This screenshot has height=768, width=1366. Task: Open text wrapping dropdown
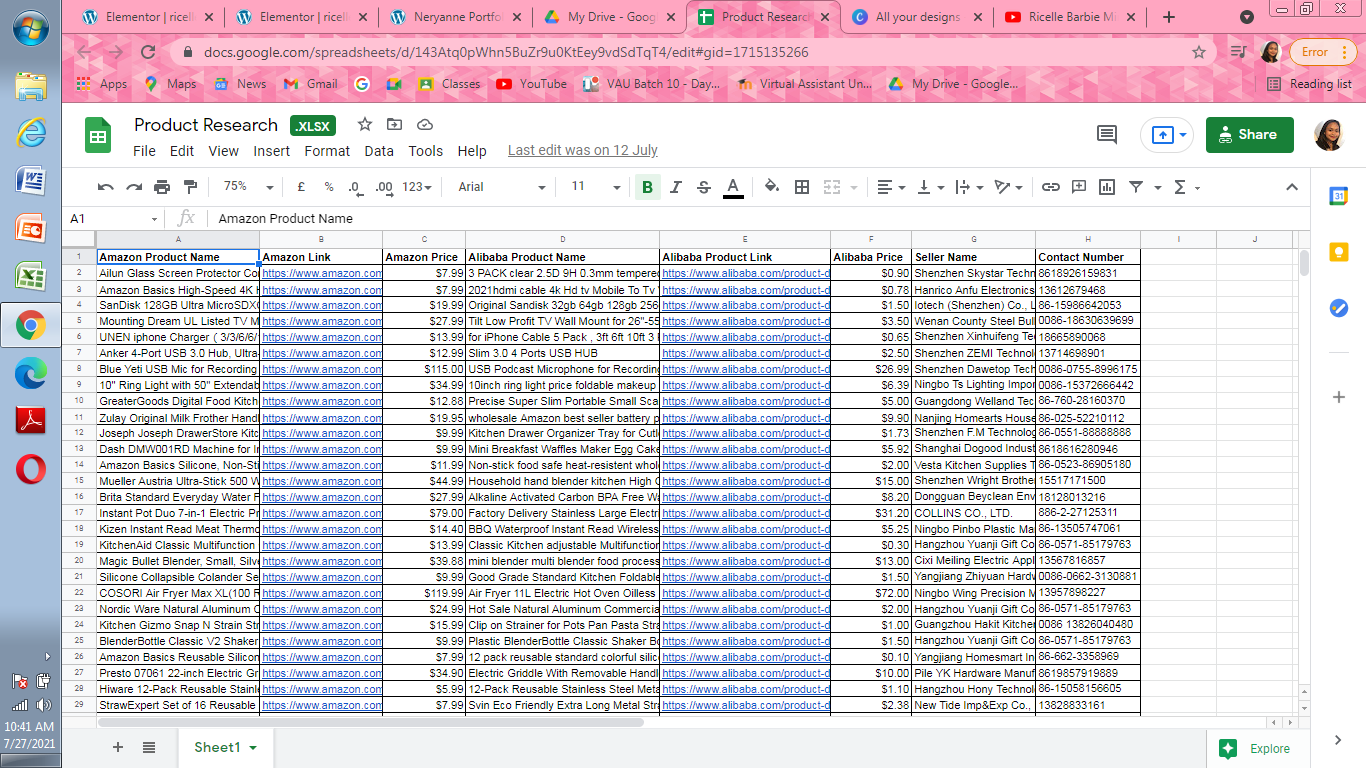[969, 187]
